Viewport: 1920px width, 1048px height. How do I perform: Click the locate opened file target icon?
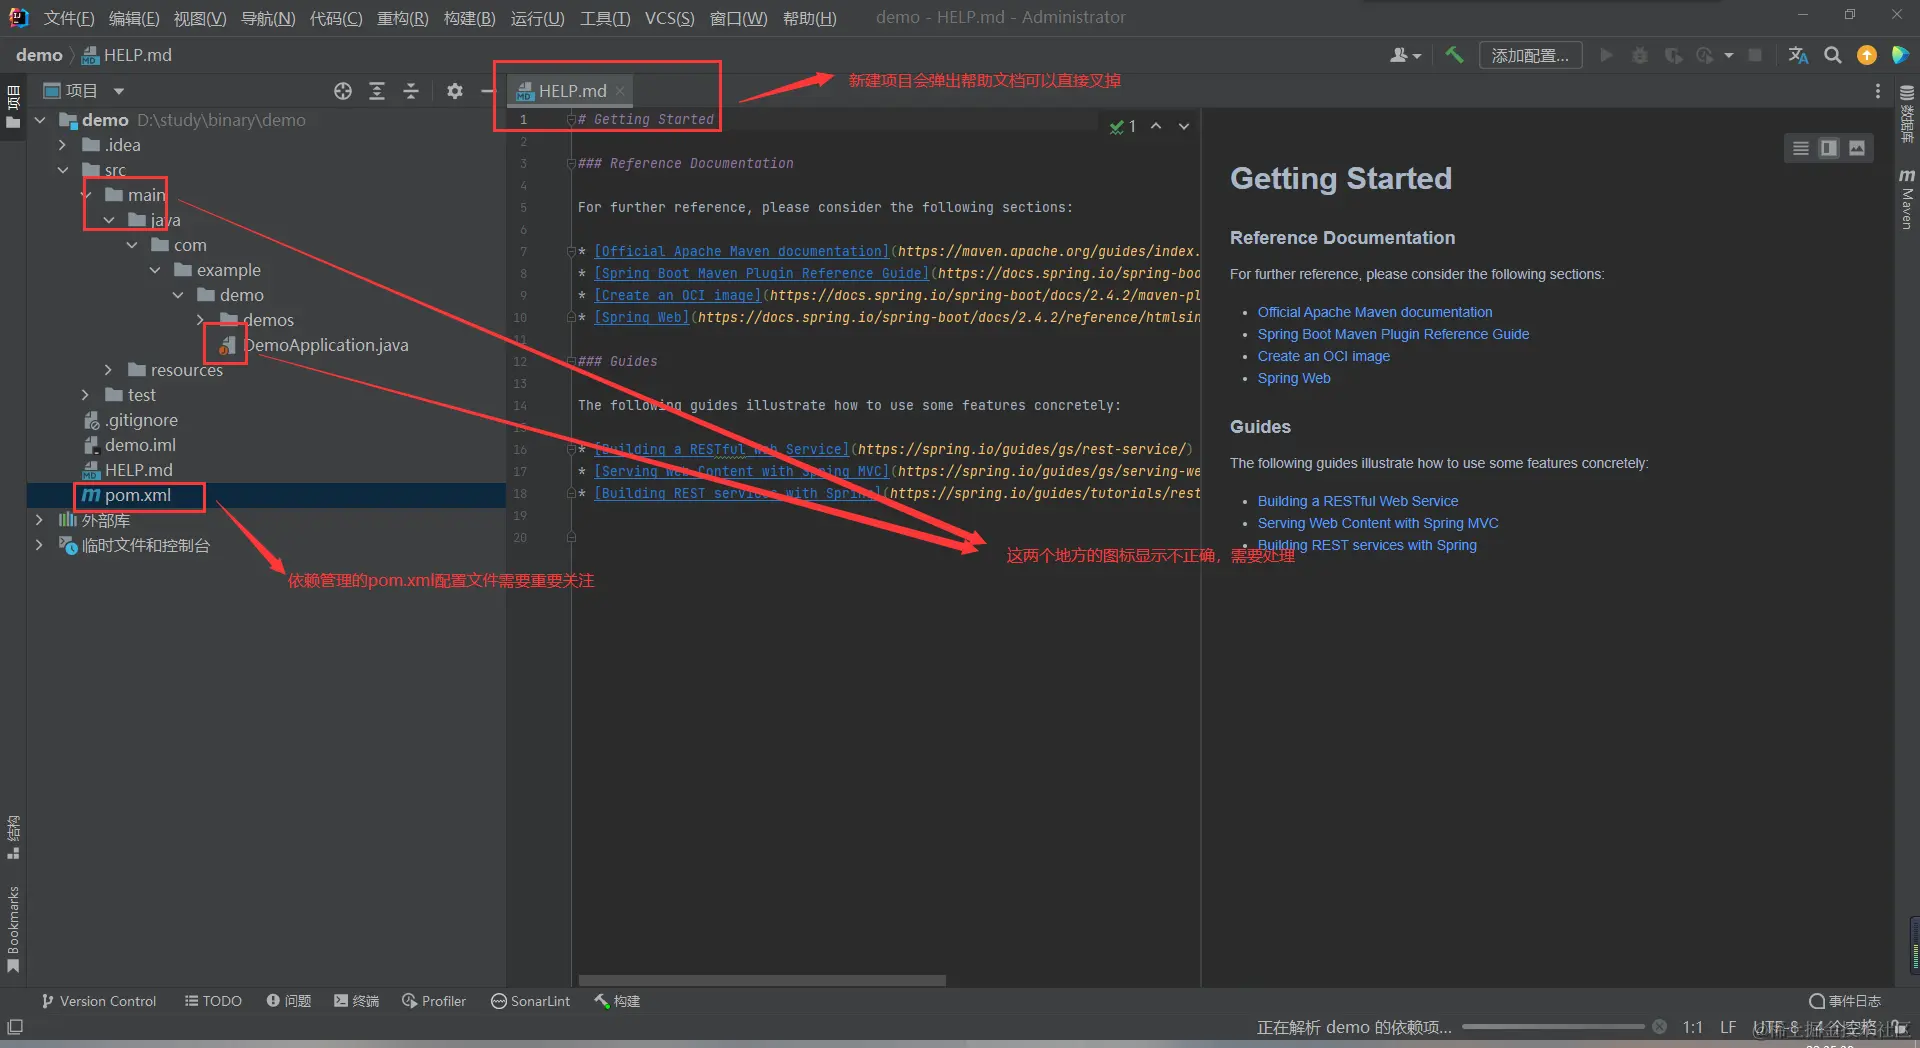tap(343, 91)
